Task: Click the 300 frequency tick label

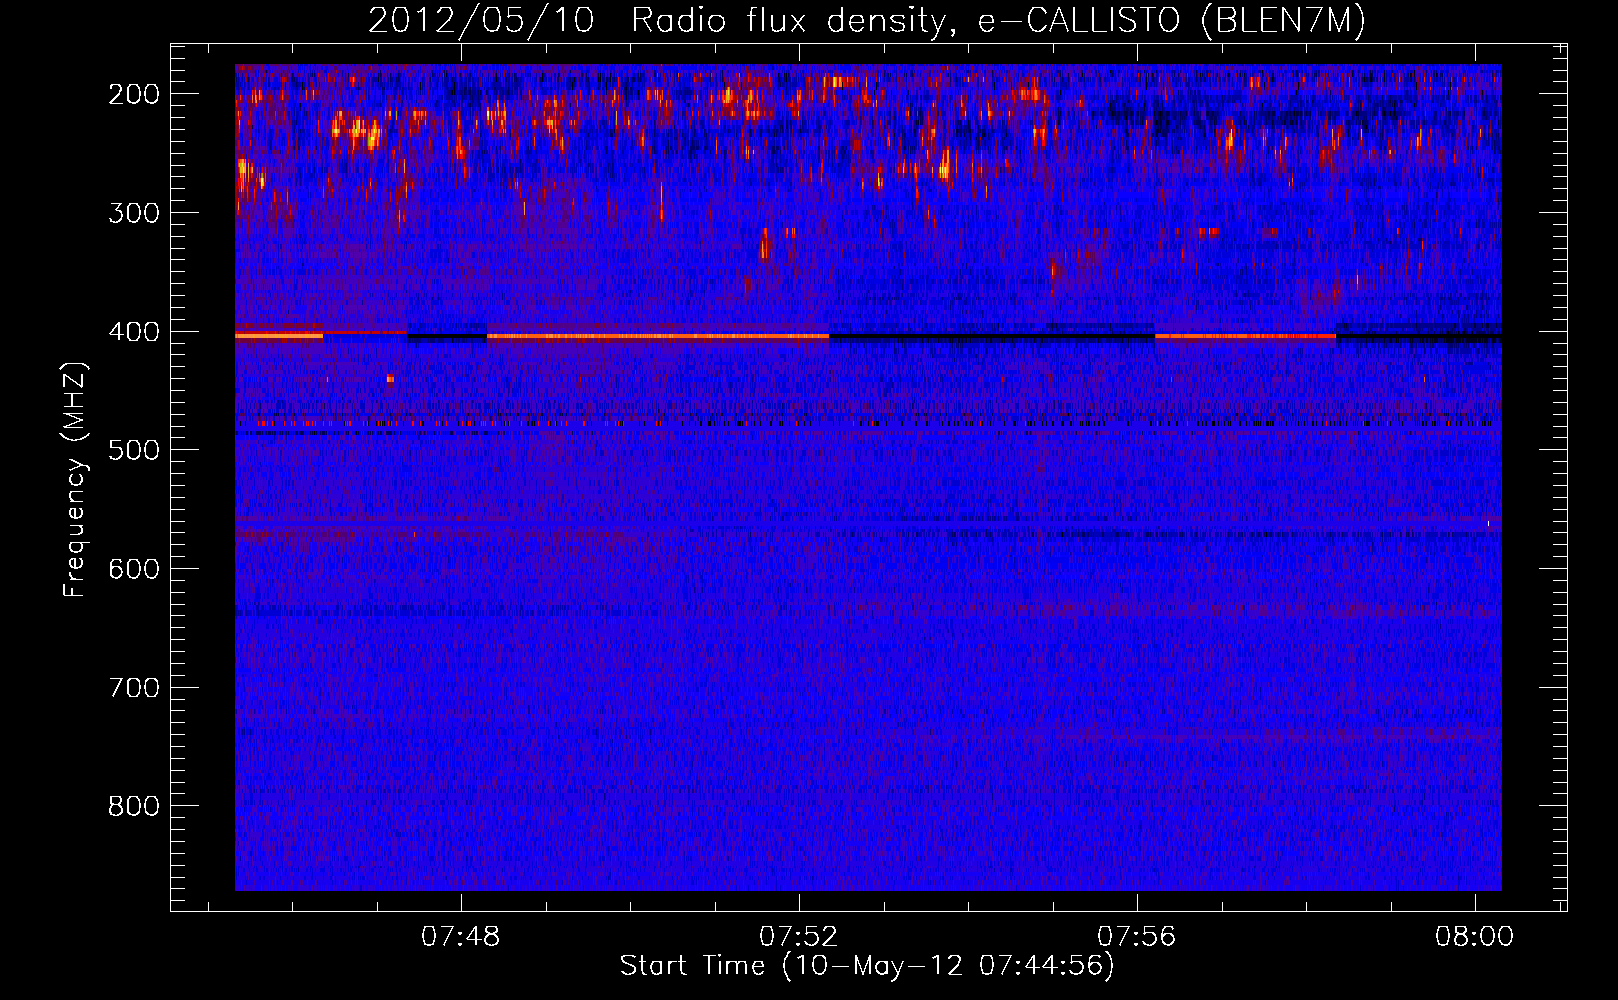Action: pos(134,213)
